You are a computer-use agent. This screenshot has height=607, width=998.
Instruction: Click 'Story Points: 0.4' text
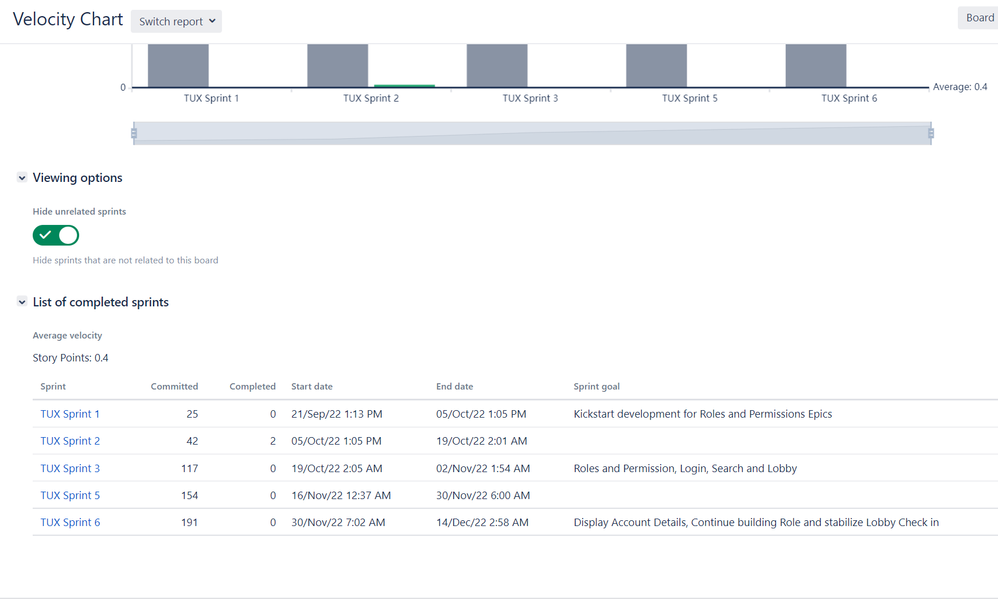71,358
